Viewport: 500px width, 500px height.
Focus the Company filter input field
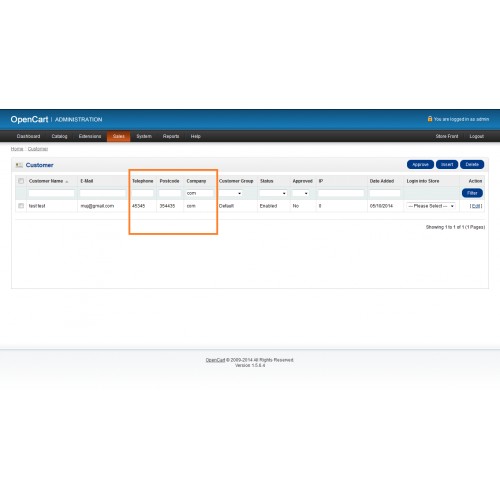point(199,193)
